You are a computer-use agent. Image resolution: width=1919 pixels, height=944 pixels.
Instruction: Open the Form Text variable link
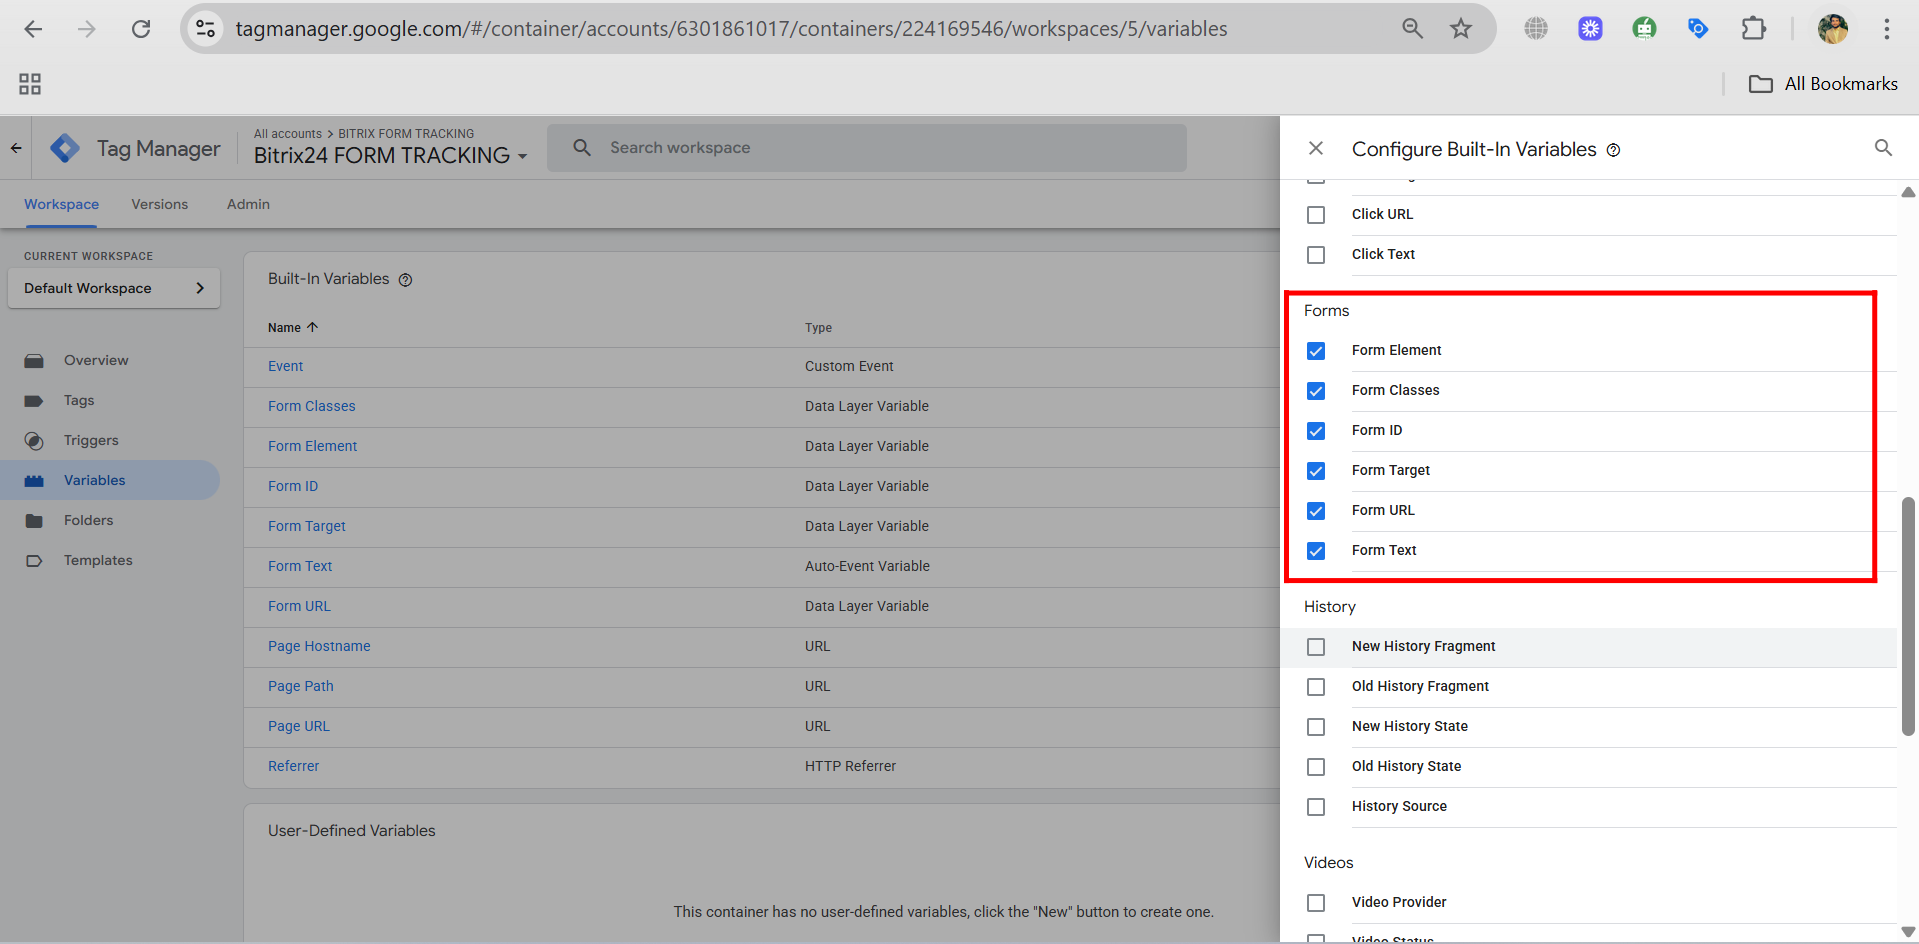[x=300, y=566]
